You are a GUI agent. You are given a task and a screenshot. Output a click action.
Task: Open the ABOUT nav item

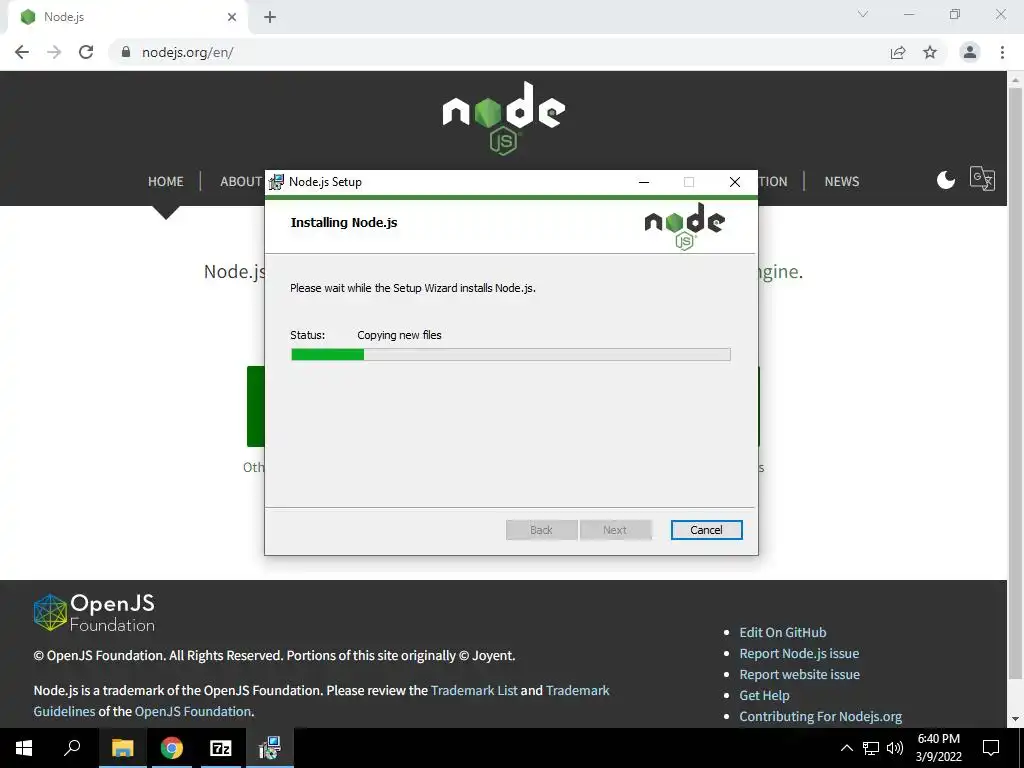(x=241, y=182)
